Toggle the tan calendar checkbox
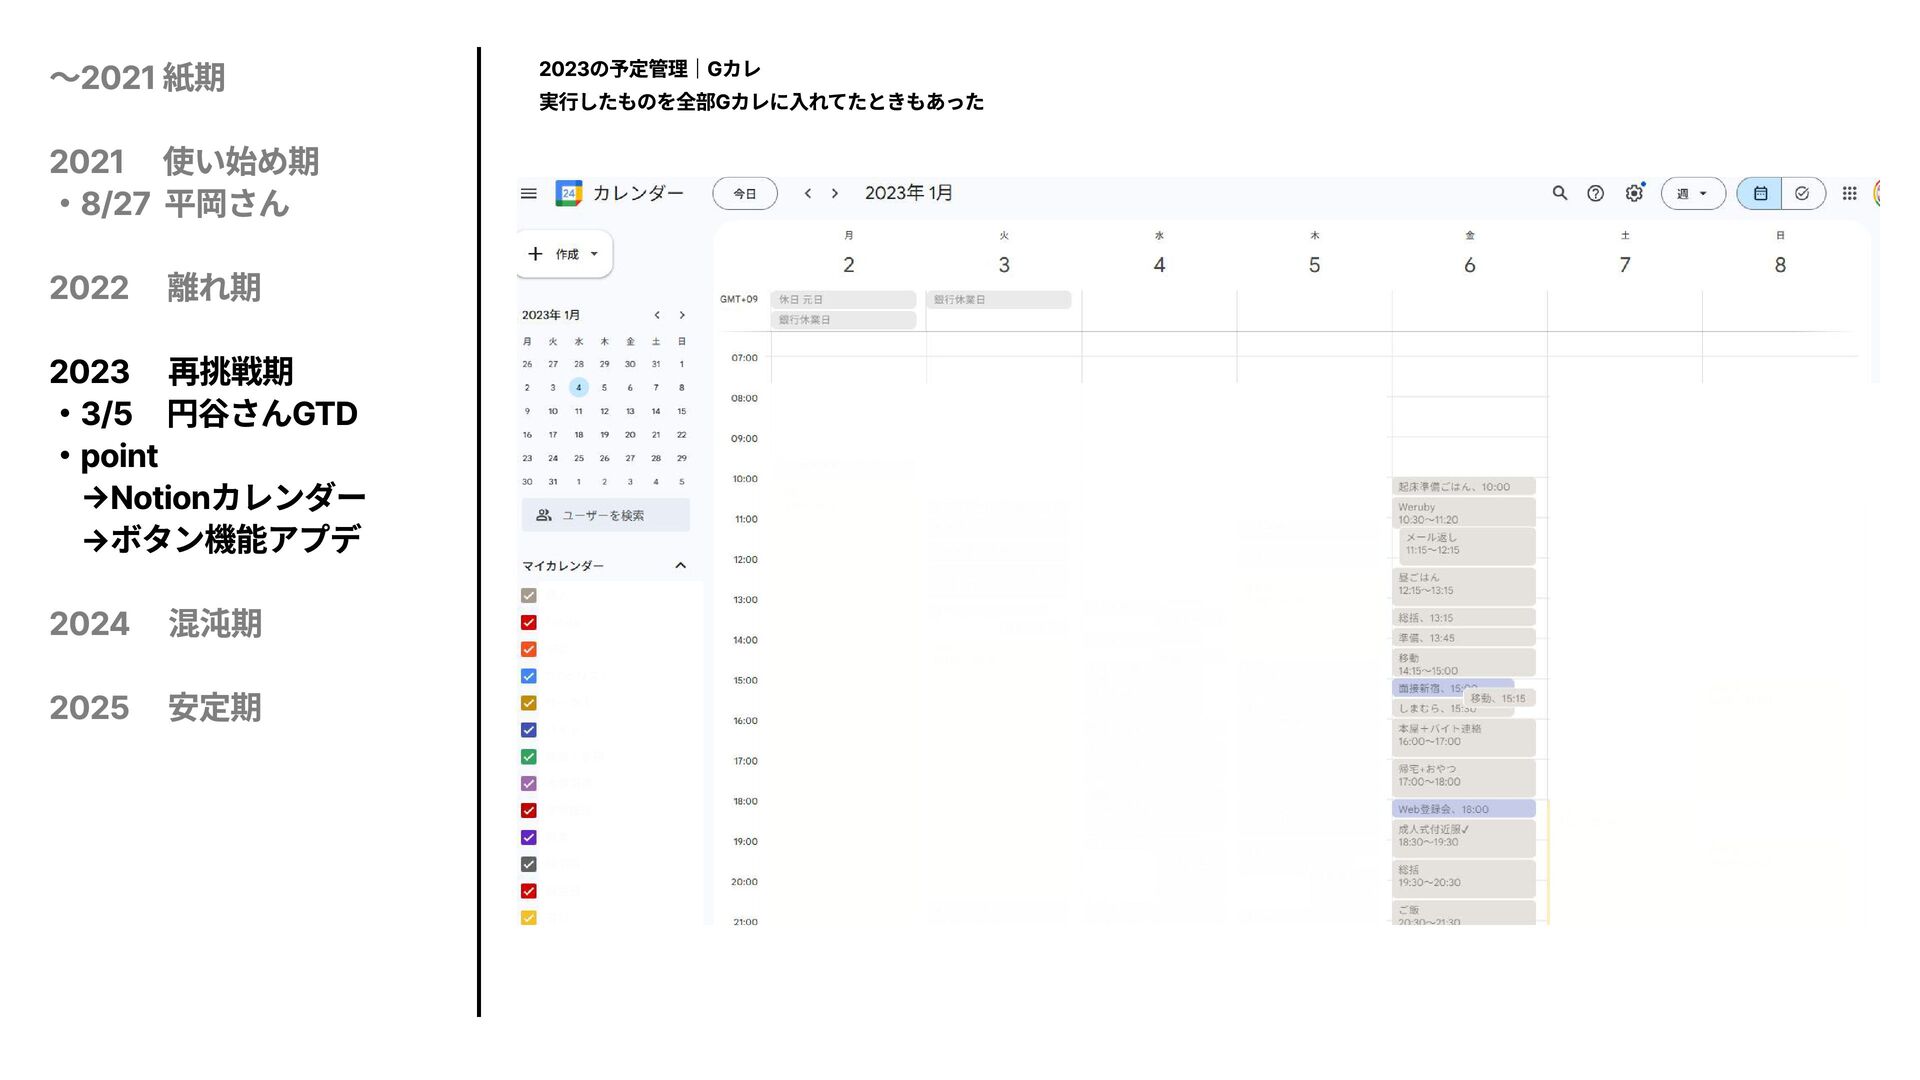1920x1080 pixels. pyautogui.click(x=529, y=595)
